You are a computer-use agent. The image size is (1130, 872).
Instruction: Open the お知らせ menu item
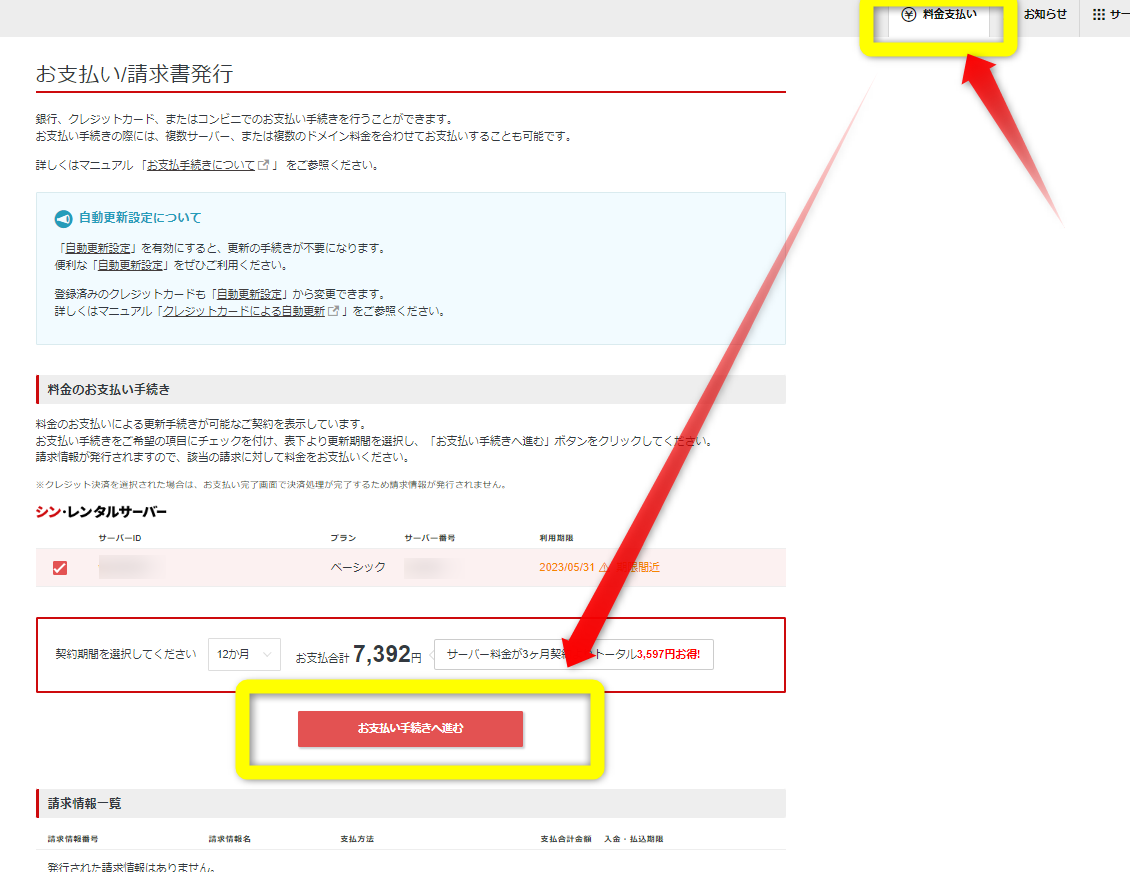point(1045,15)
